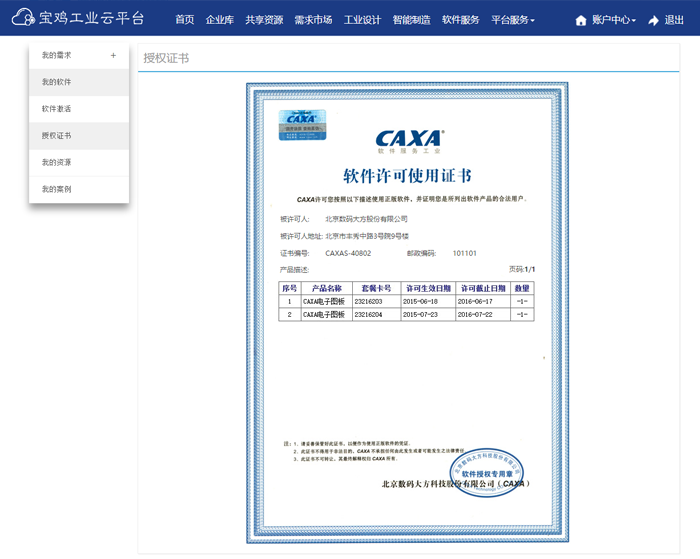Image resolution: width=700 pixels, height=559 pixels.
Task: Click the 授权证书 panel heading
Action: coord(166,58)
